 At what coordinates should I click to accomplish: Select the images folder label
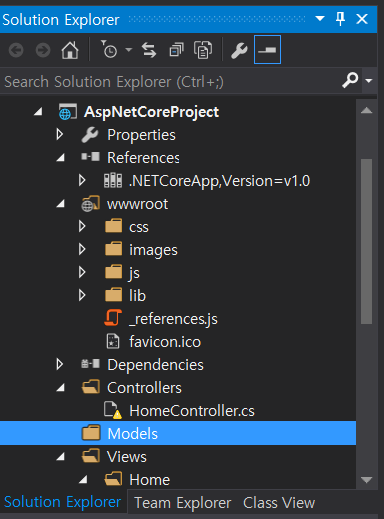[153, 251]
